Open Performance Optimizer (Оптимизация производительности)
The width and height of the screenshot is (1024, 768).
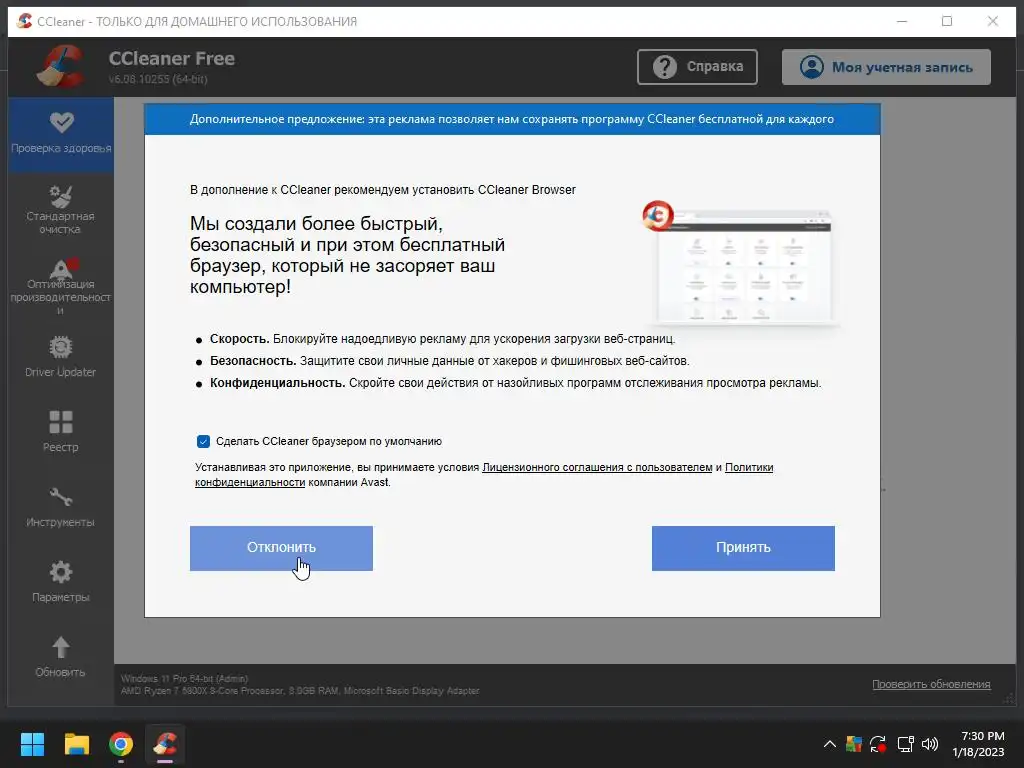tap(61, 287)
